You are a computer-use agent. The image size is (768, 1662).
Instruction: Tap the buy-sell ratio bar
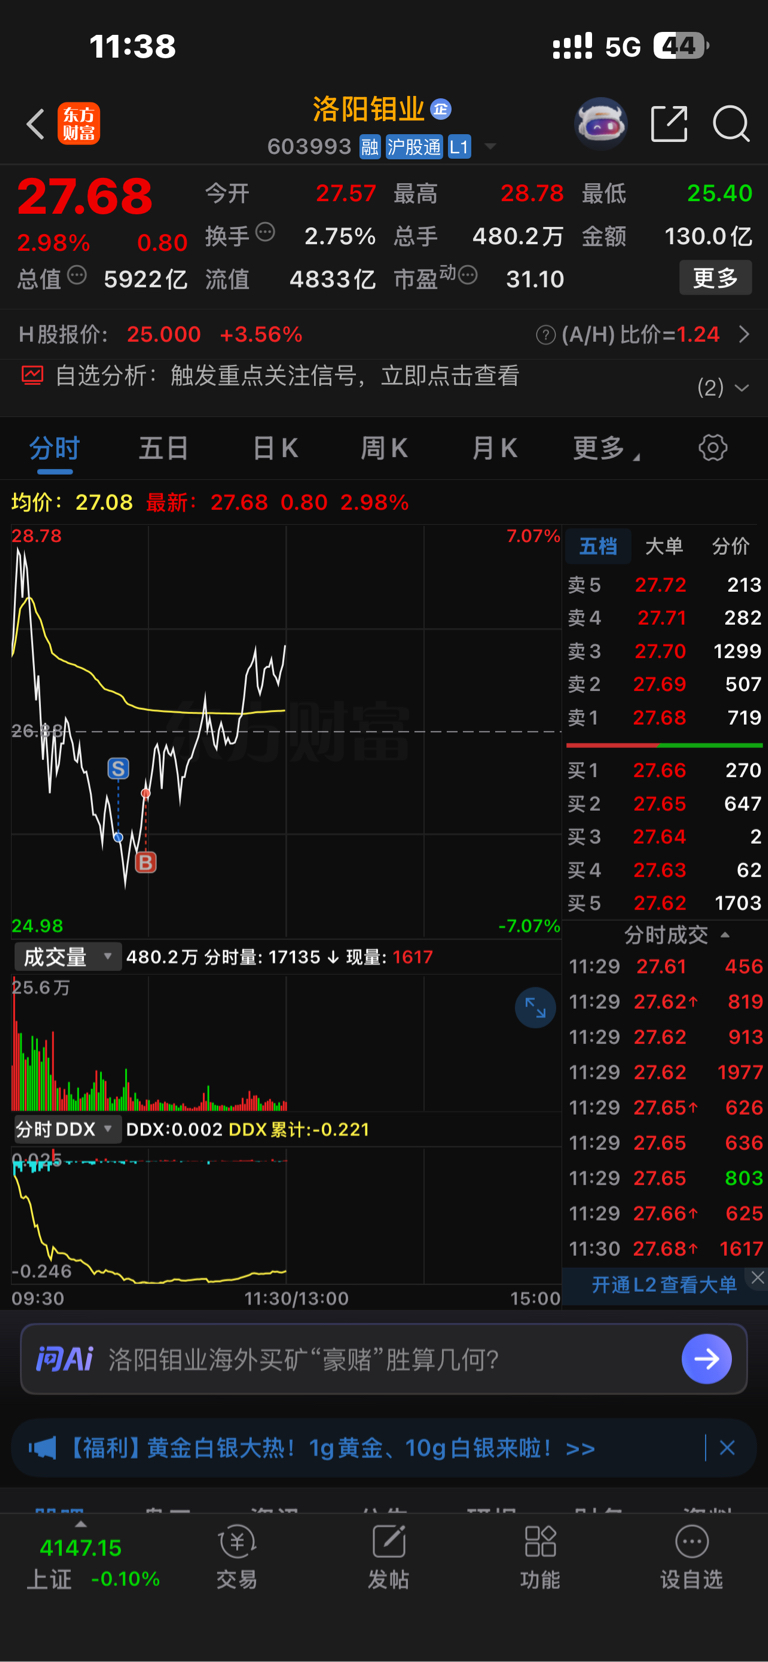coord(665,745)
